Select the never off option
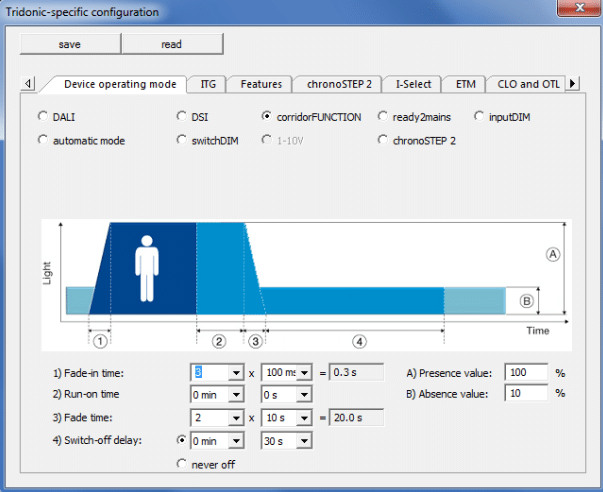 181,463
